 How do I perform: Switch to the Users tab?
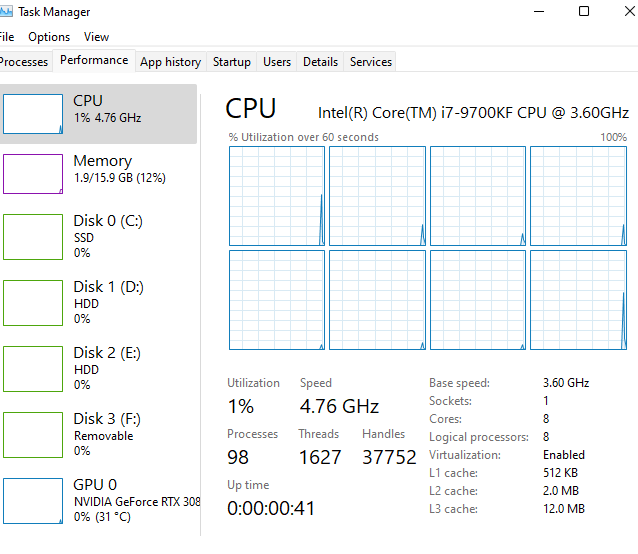pyautogui.click(x=277, y=62)
